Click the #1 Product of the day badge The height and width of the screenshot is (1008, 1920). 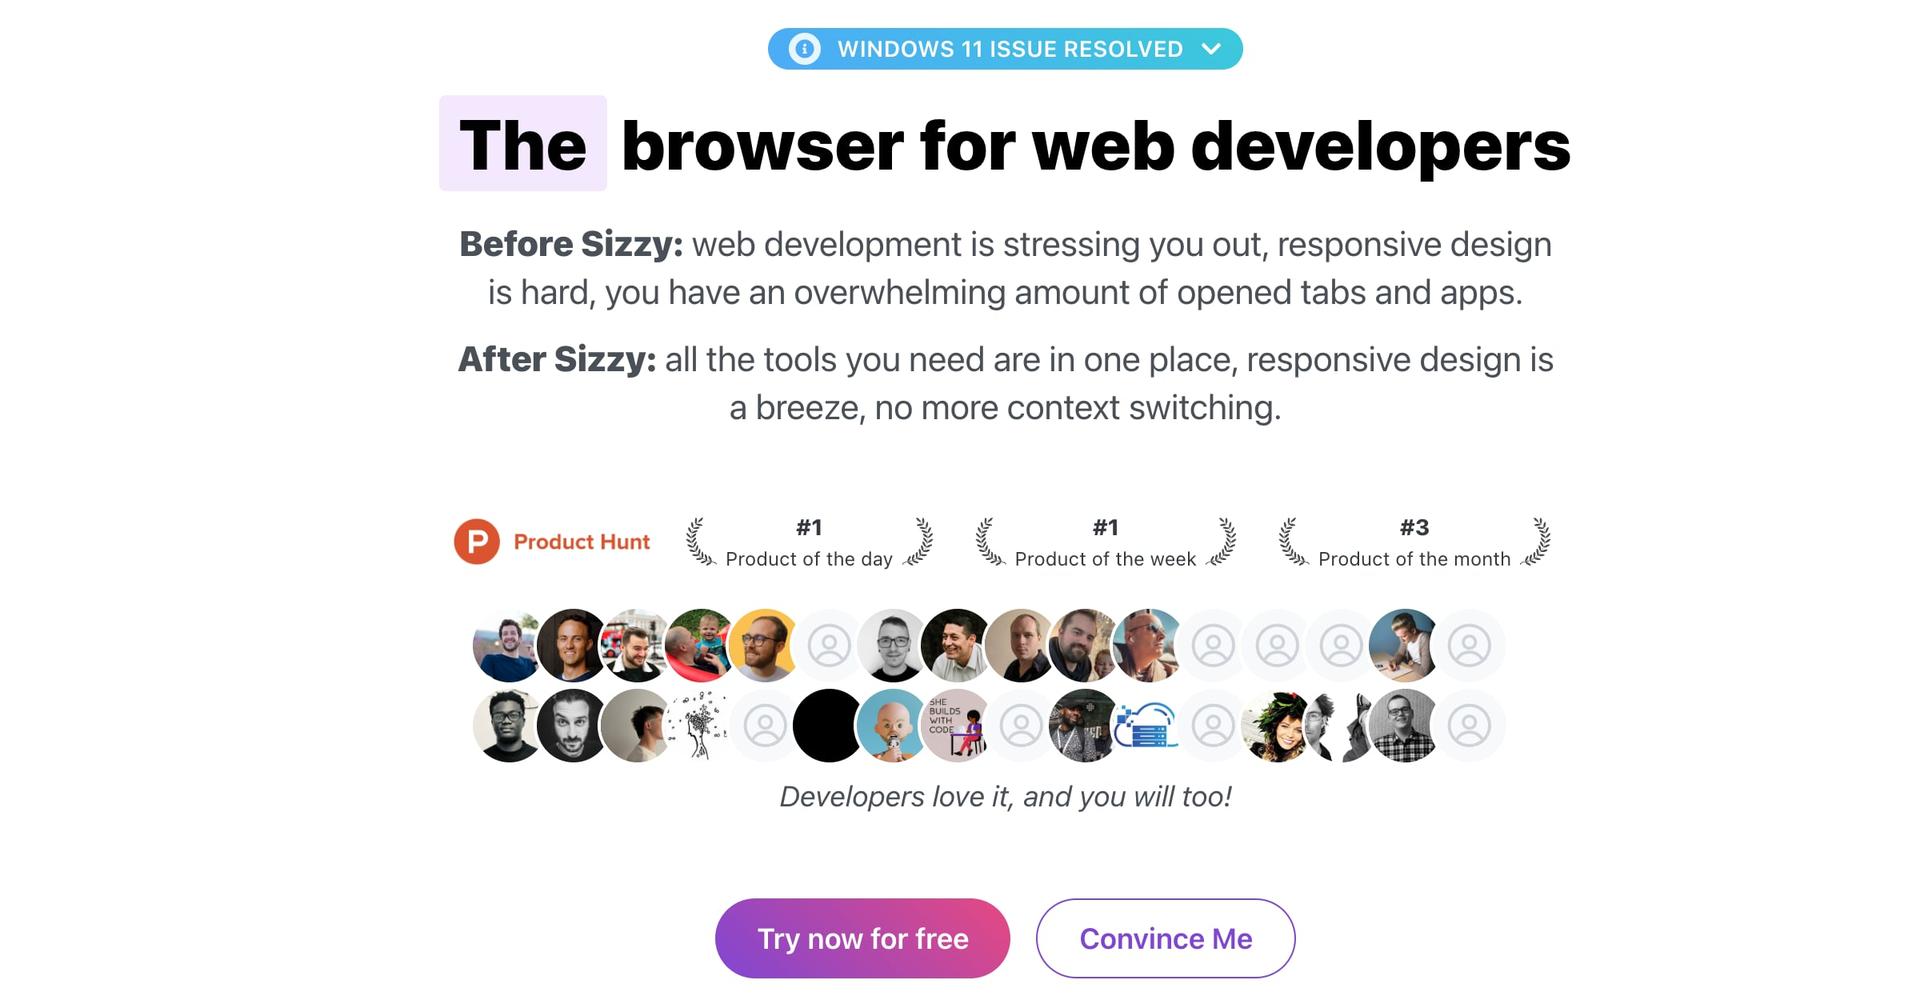809,543
